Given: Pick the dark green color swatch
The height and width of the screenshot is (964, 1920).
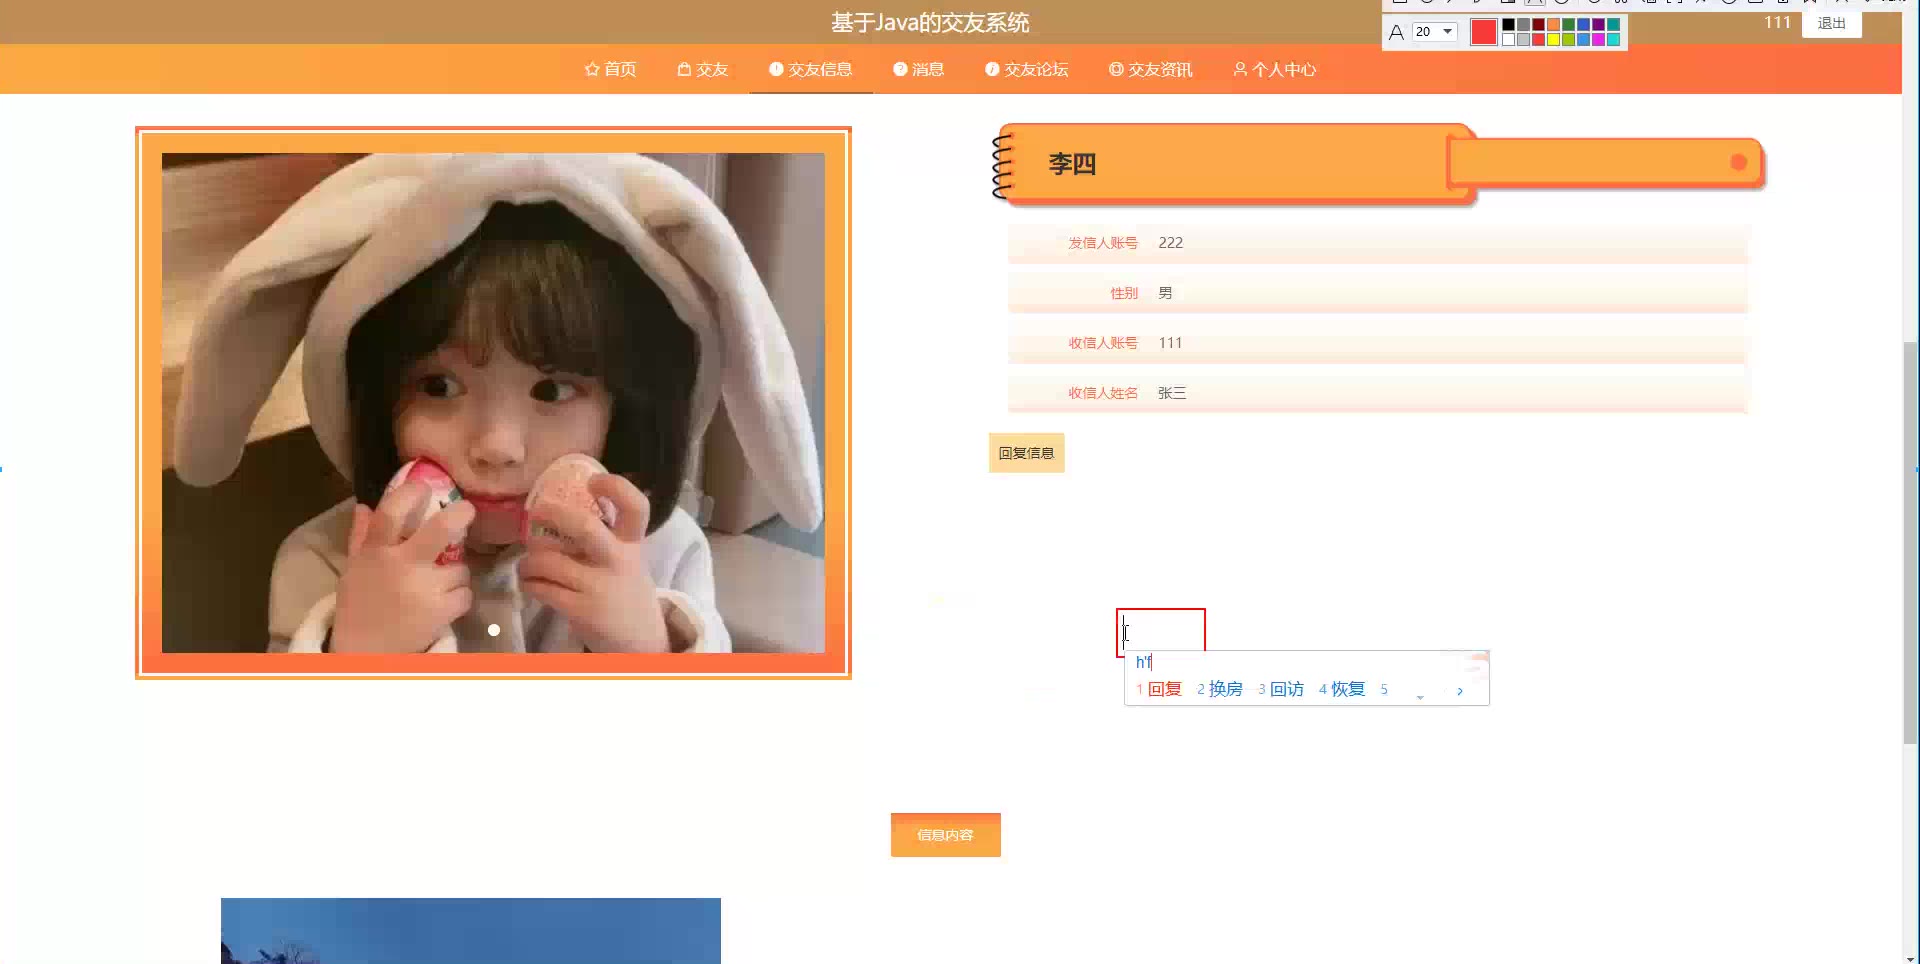Looking at the screenshot, I should point(1568,25).
